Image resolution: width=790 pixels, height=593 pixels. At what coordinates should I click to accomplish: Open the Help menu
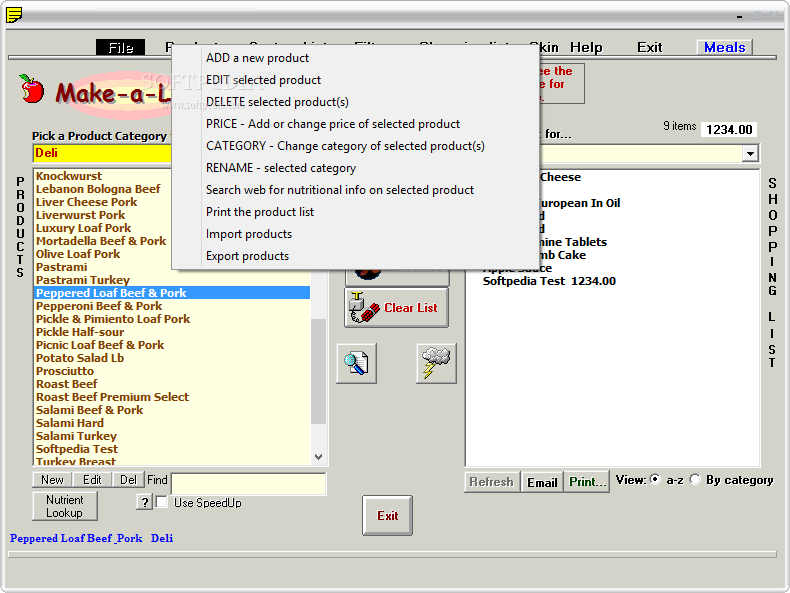point(586,47)
